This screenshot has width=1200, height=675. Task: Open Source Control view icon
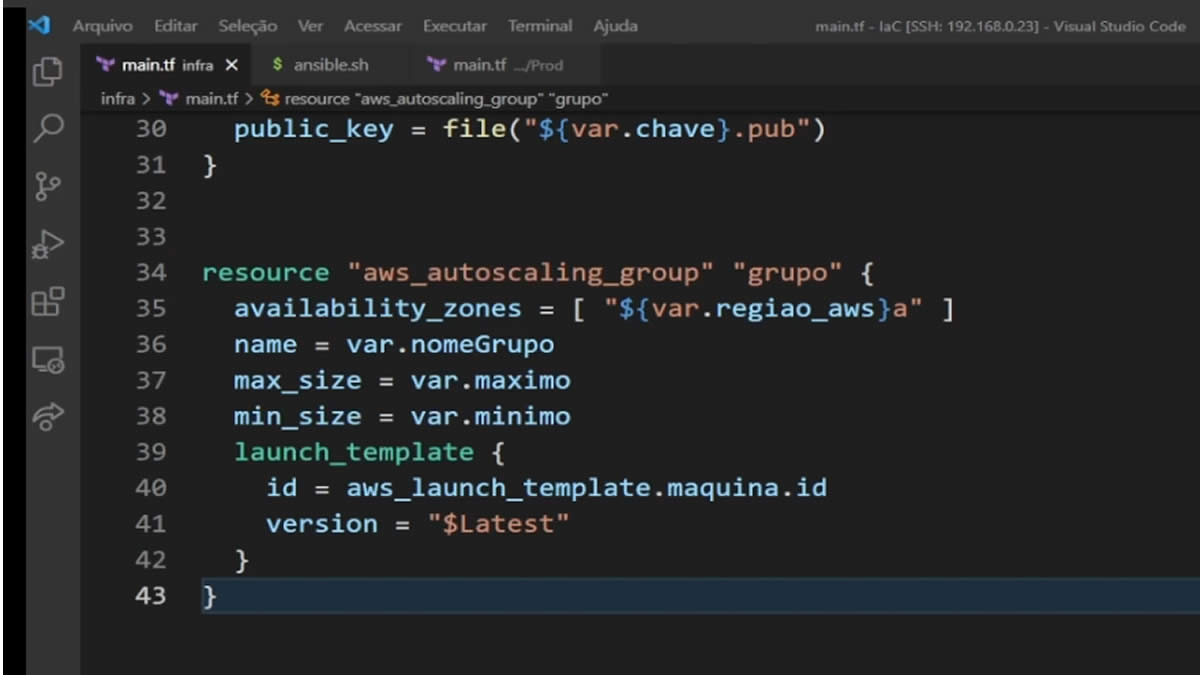click(48, 186)
